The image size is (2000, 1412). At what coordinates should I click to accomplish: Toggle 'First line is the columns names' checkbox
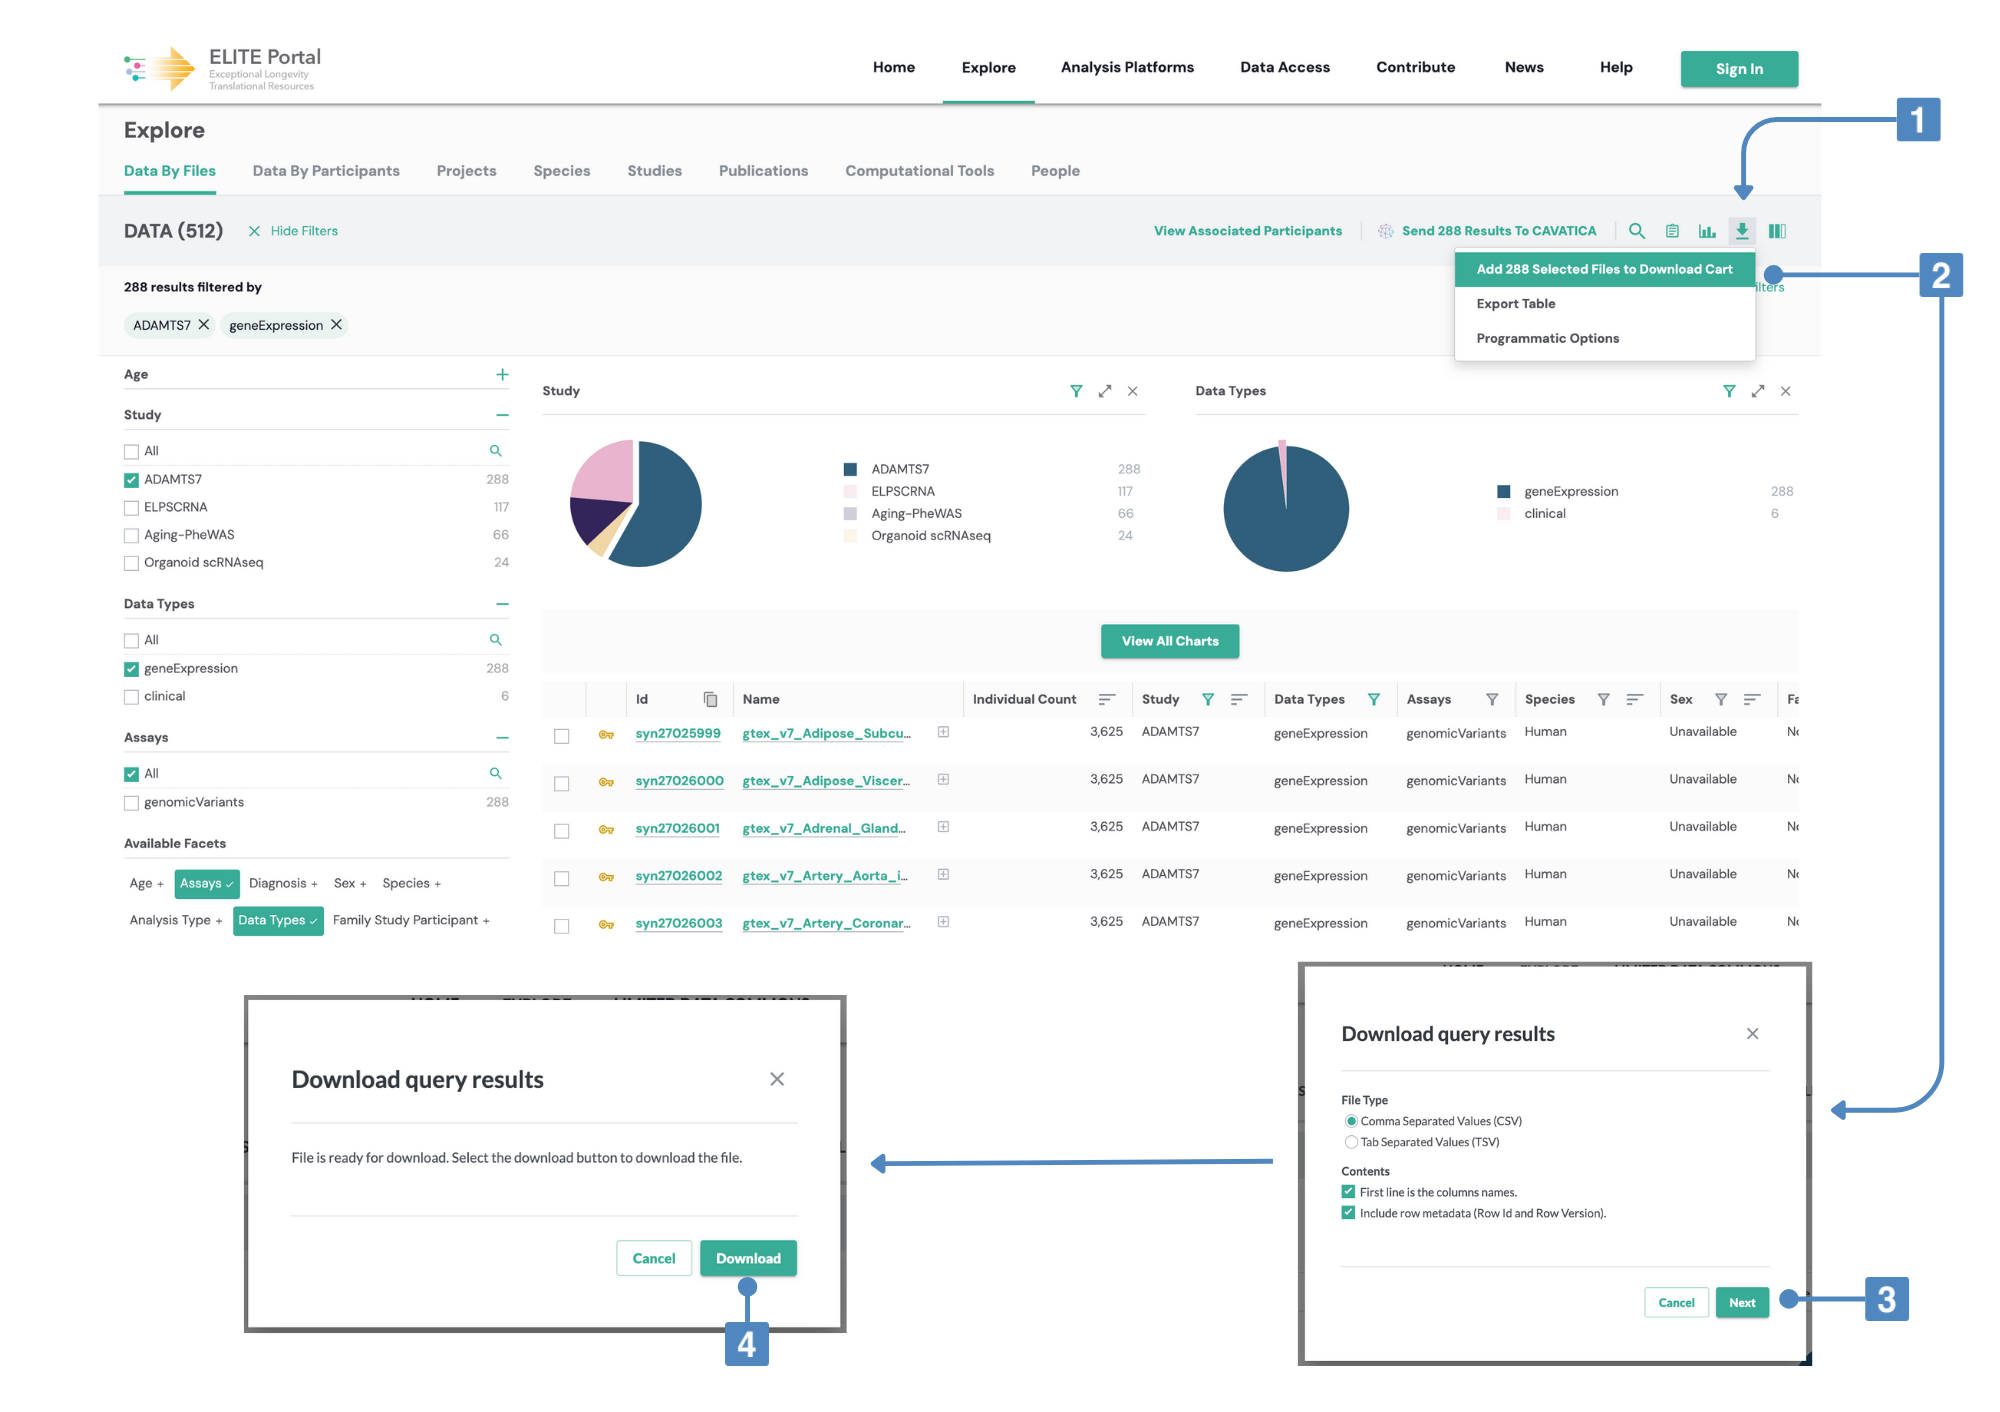point(1348,1192)
